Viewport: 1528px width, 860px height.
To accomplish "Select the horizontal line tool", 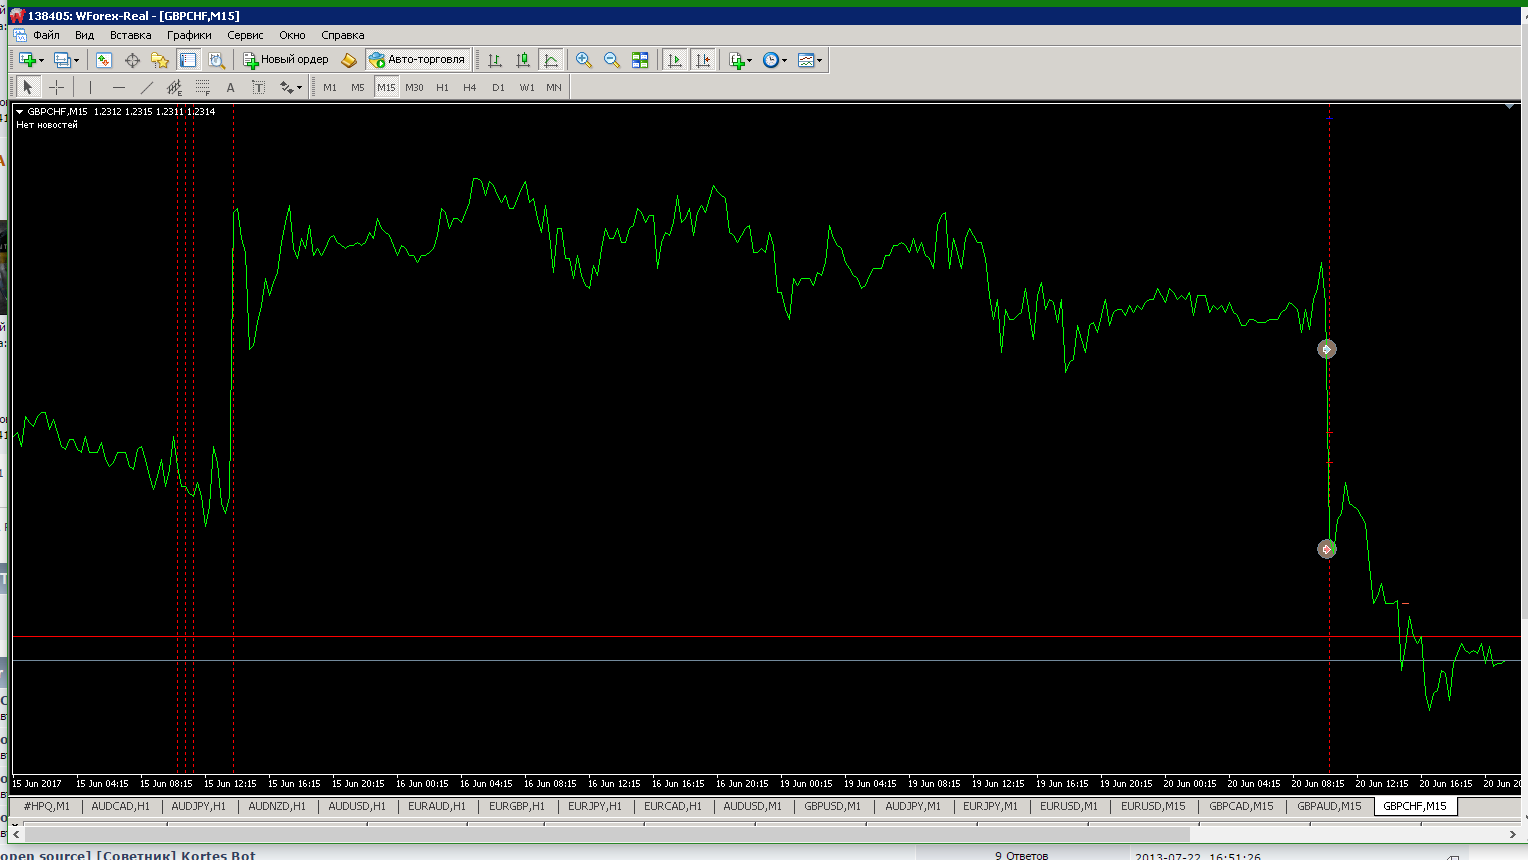I will pyautogui.click(x=118, y=87).
